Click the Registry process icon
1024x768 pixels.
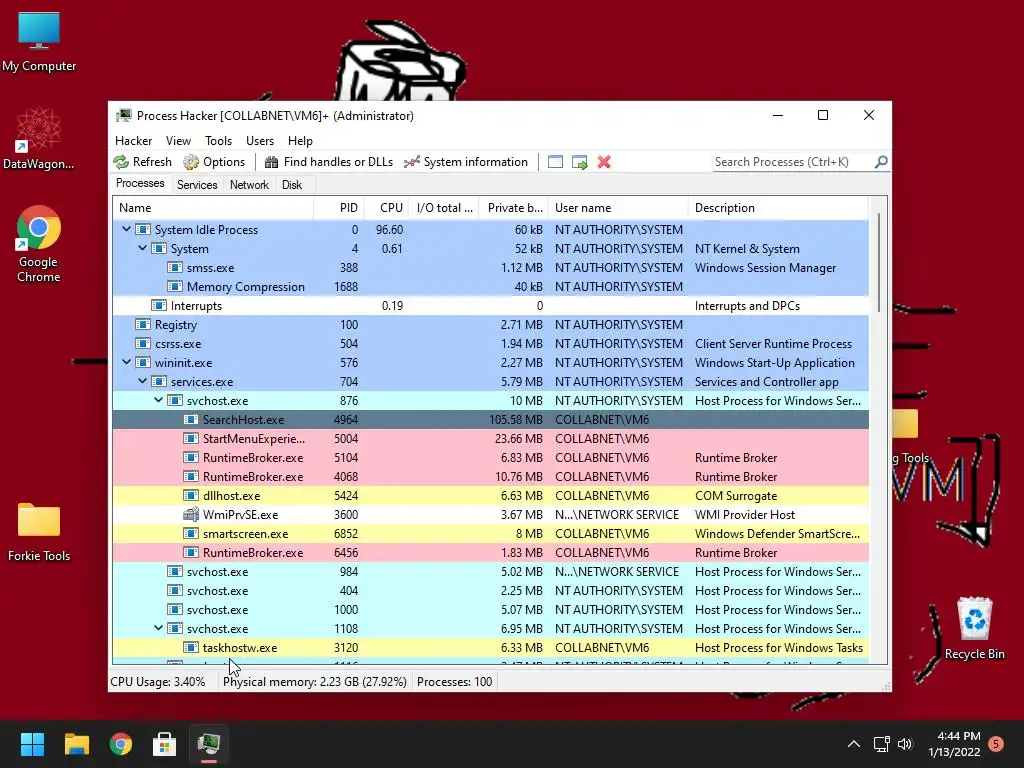pos(142,324)
